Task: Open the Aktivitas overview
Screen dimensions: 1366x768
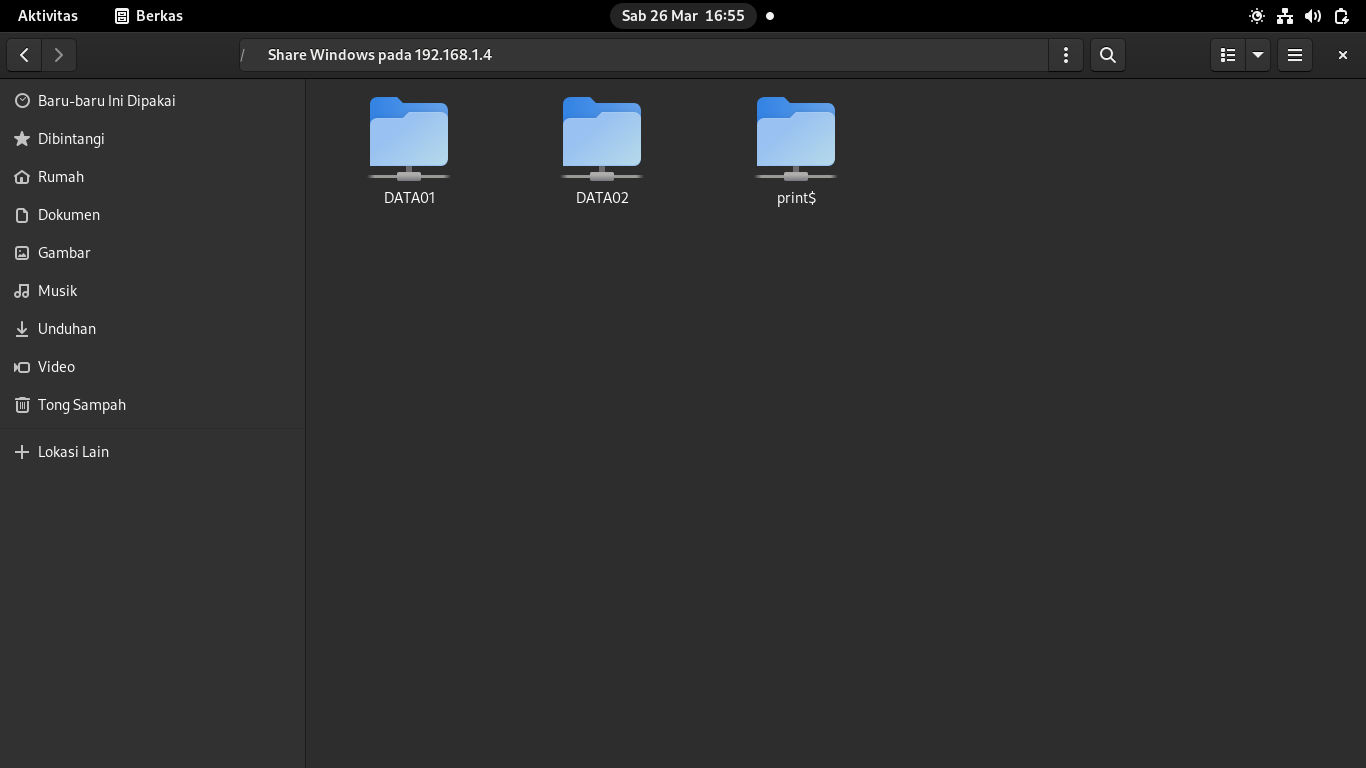Action: pyautogui.click(x=48, y=16)
